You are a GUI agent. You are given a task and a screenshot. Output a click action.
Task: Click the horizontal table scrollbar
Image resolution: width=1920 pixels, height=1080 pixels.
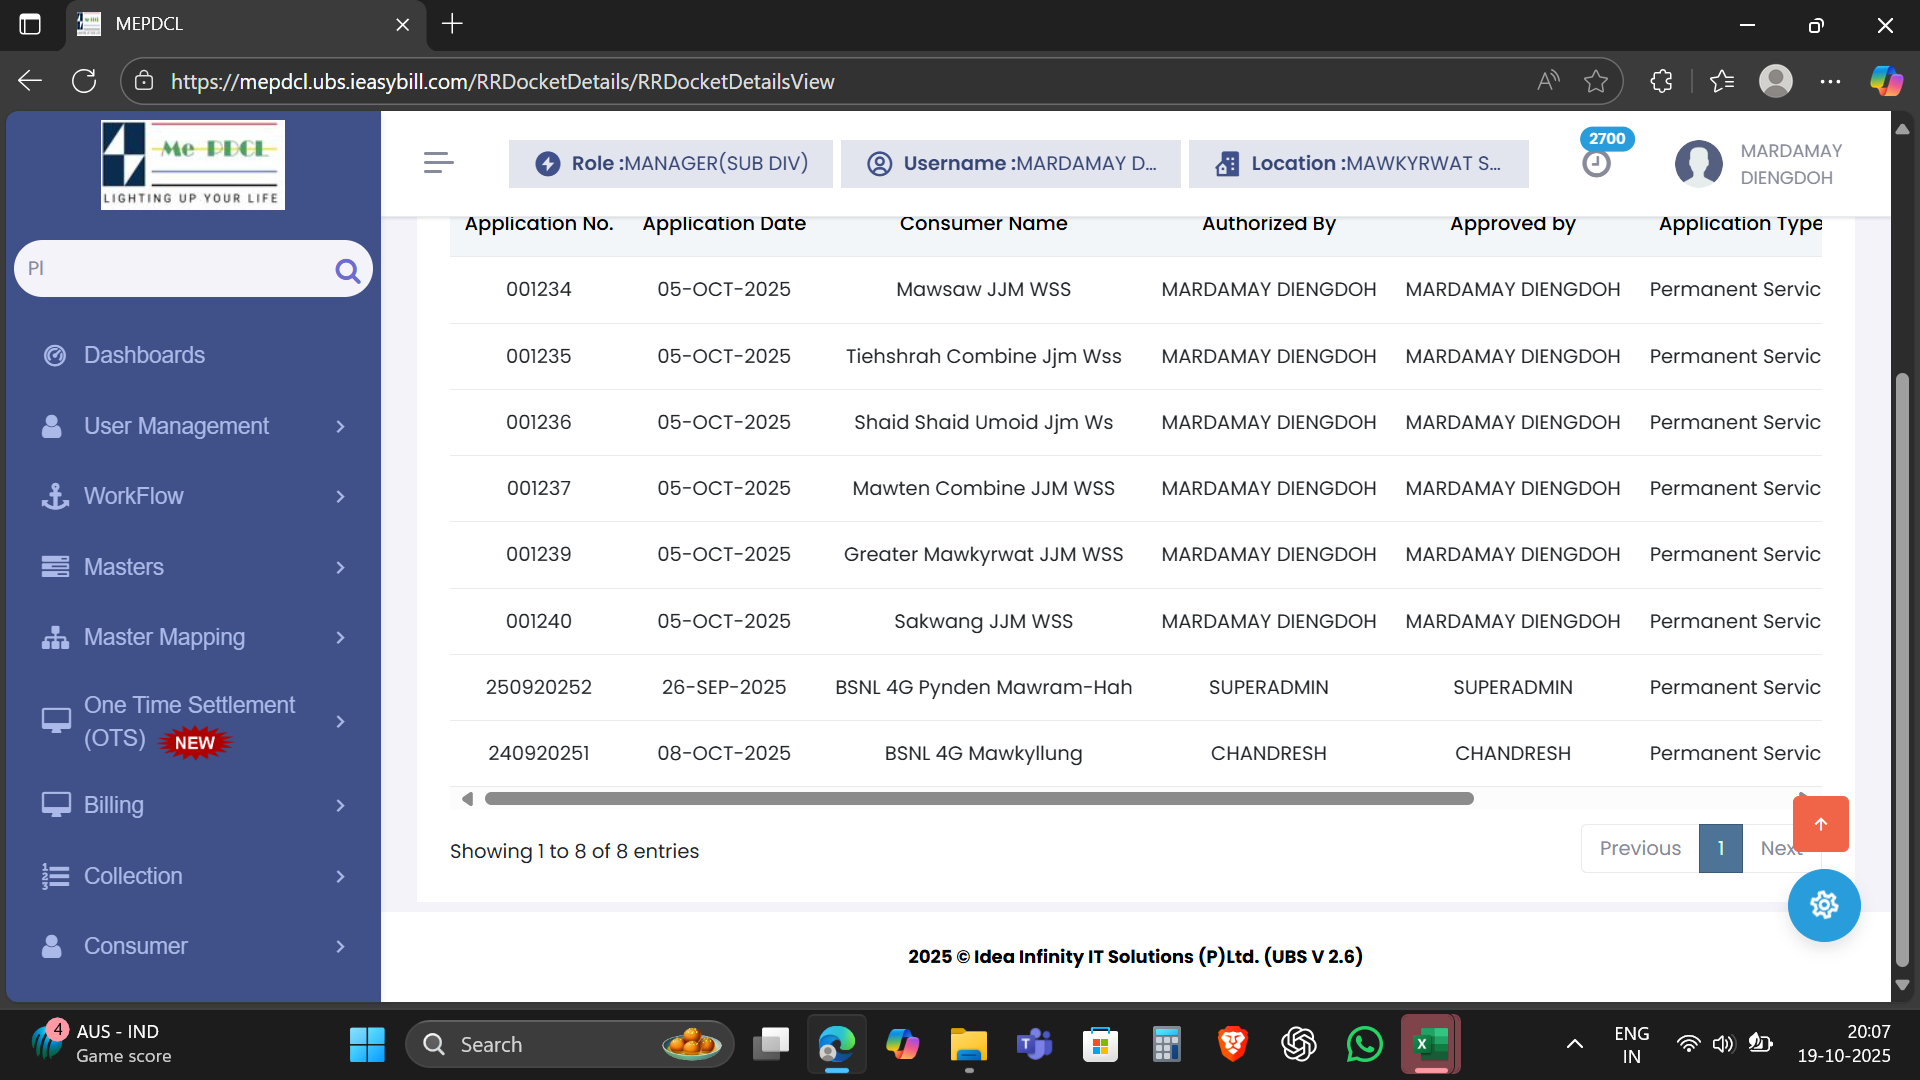(x=978, y=799)
